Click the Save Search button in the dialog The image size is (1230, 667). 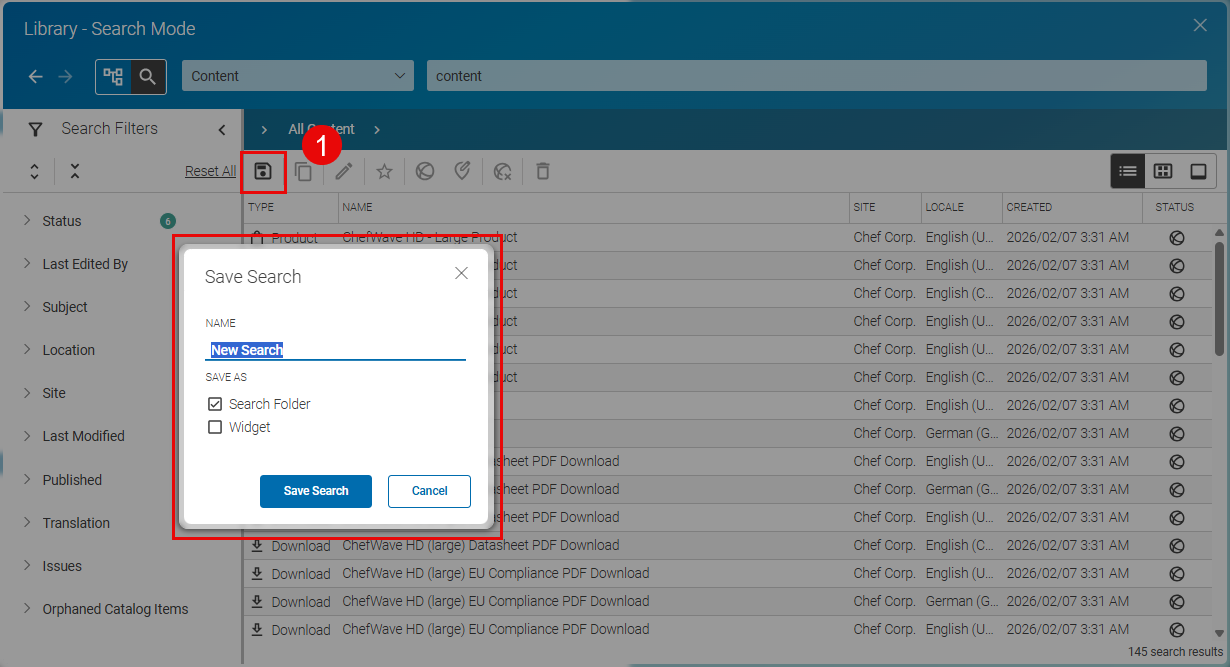[315, 491]
